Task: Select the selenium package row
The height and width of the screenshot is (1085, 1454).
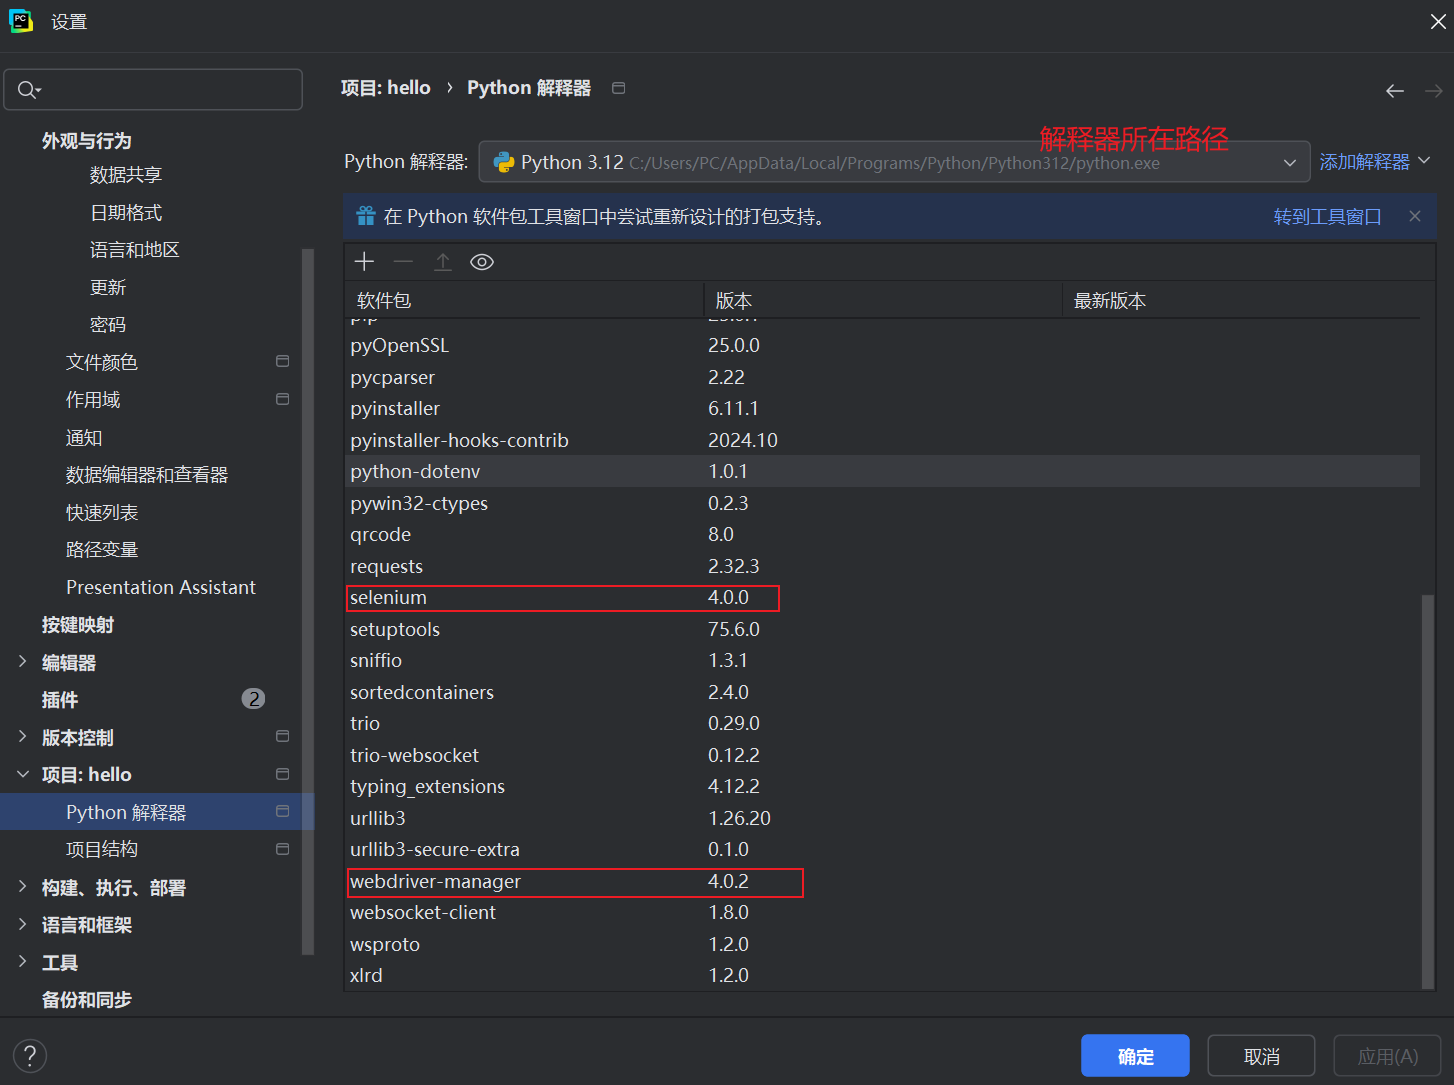Action: click(x=882, y=598)
